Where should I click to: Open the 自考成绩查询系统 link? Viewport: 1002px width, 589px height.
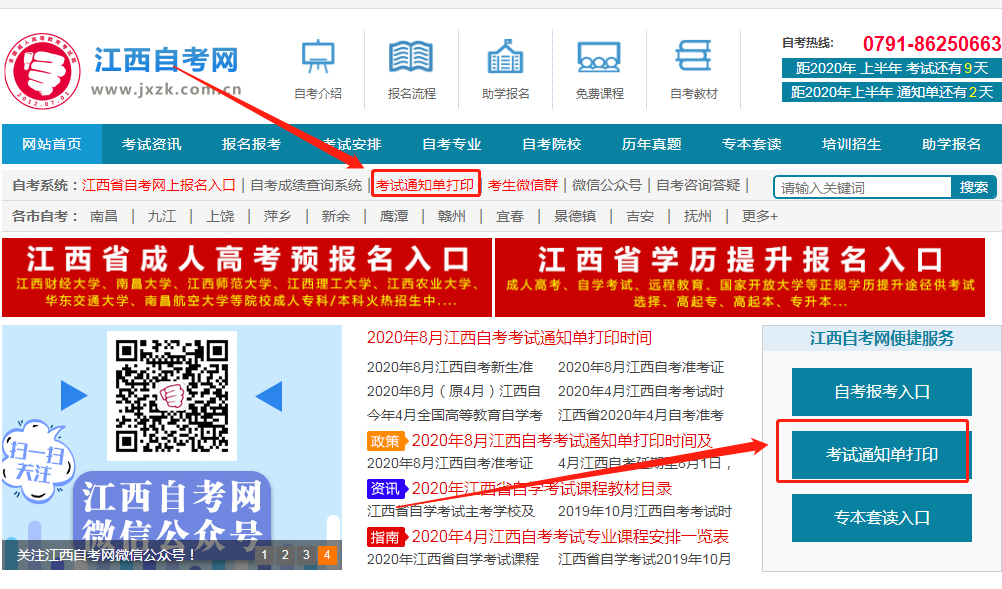(306, 185)
